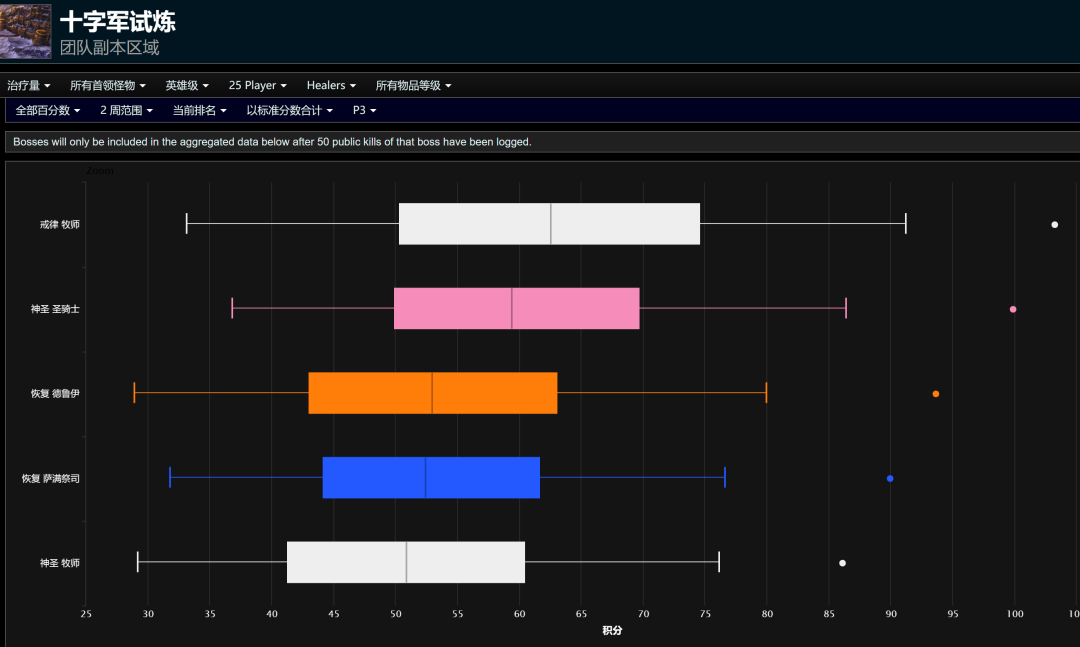Open the Healers role dropdown
The image size is (1080, 647).
331,85
